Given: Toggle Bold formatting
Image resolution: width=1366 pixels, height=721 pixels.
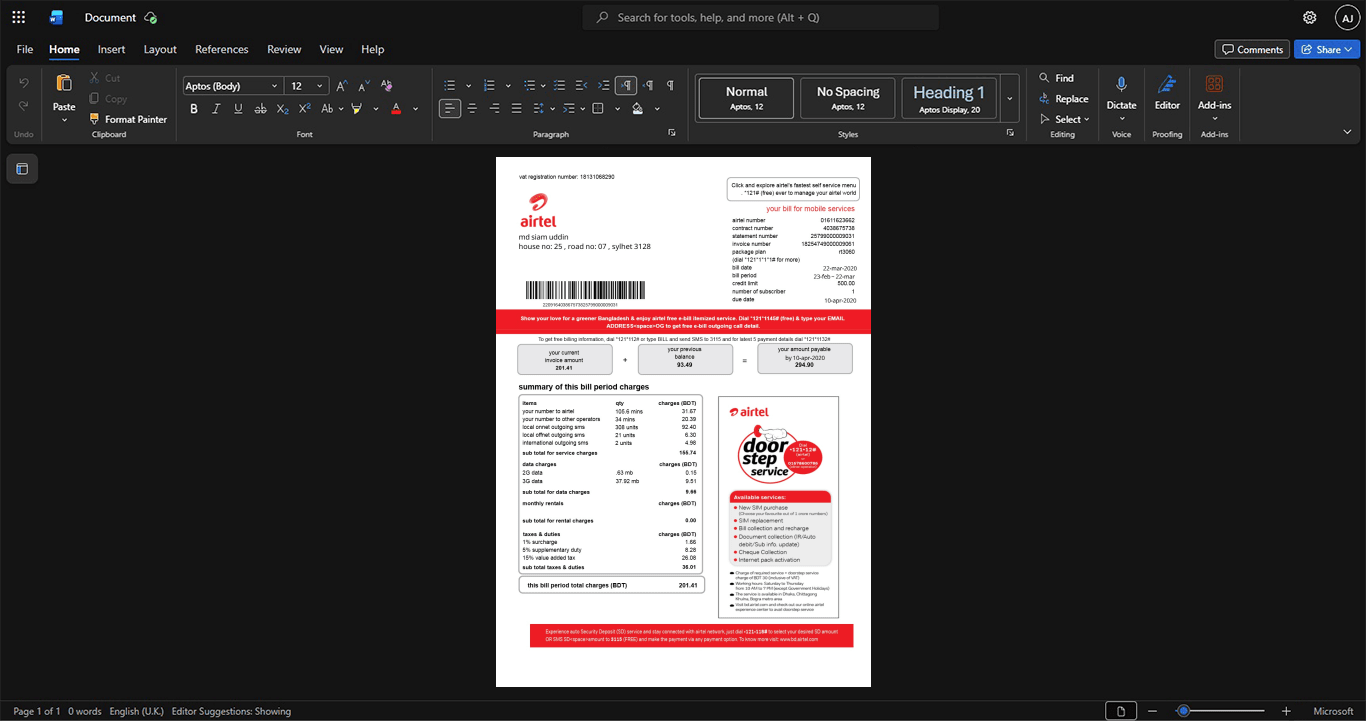Looking at the screenshot, I should pos(194,109).
